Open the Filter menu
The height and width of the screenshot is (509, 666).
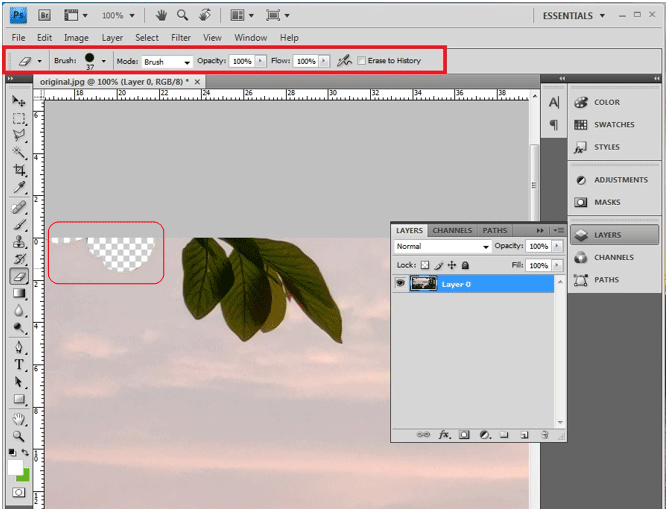181,38
